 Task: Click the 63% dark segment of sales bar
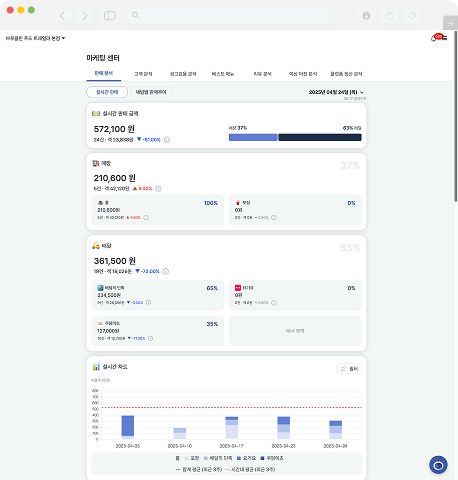[x=320, y=137]
